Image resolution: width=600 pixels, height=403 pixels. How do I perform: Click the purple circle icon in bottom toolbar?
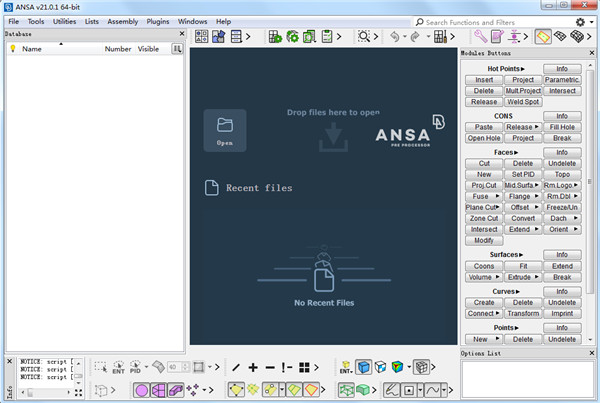tap(141, 388)
